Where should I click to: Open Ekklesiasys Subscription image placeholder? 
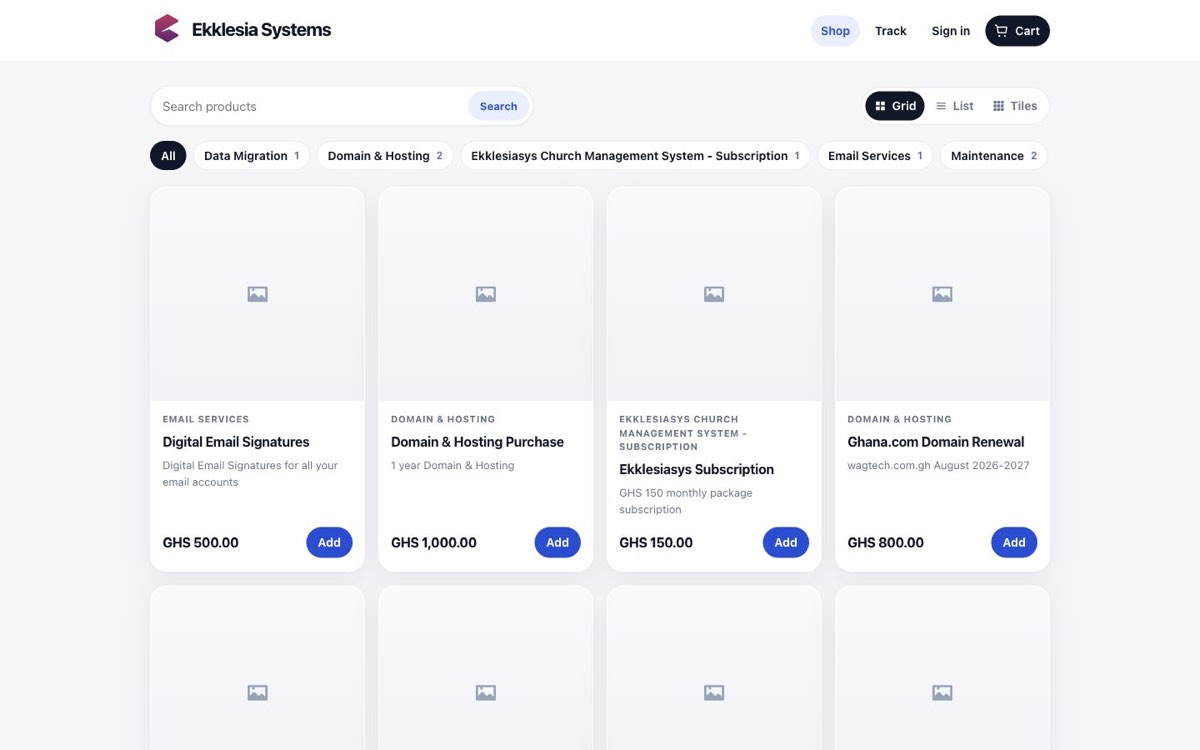714,294
